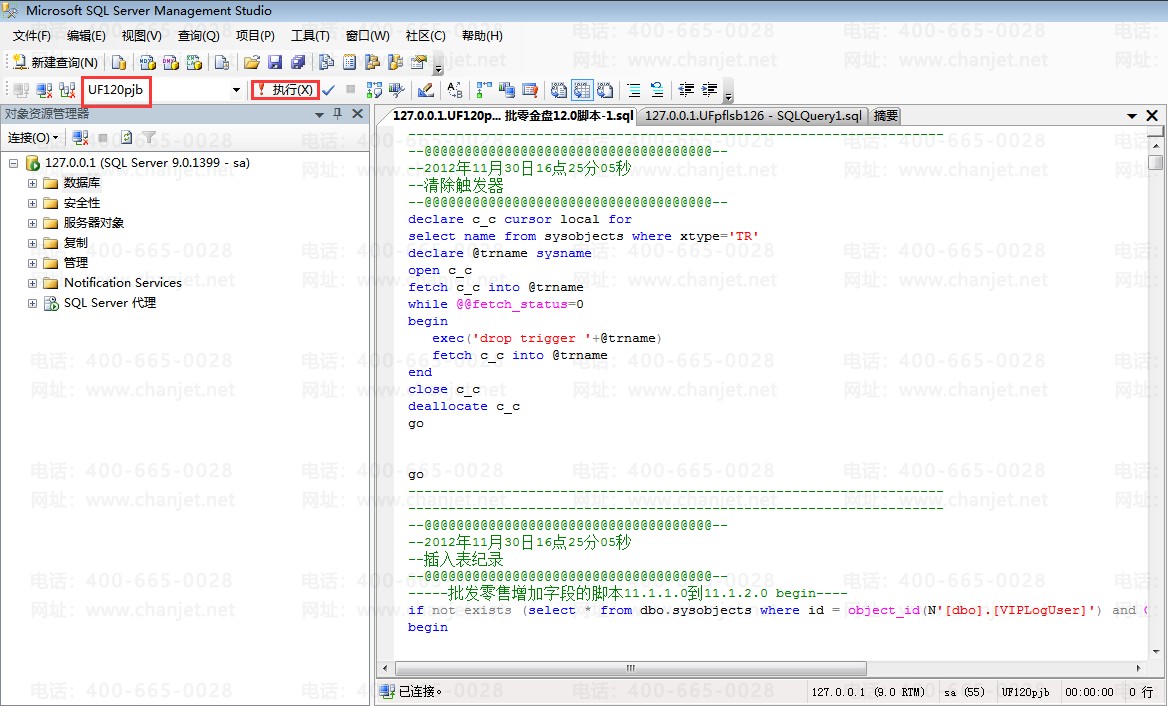Expand the SQL Server 代理 node
Viewport: 1168px width, 706px height.
coord(32,303)
